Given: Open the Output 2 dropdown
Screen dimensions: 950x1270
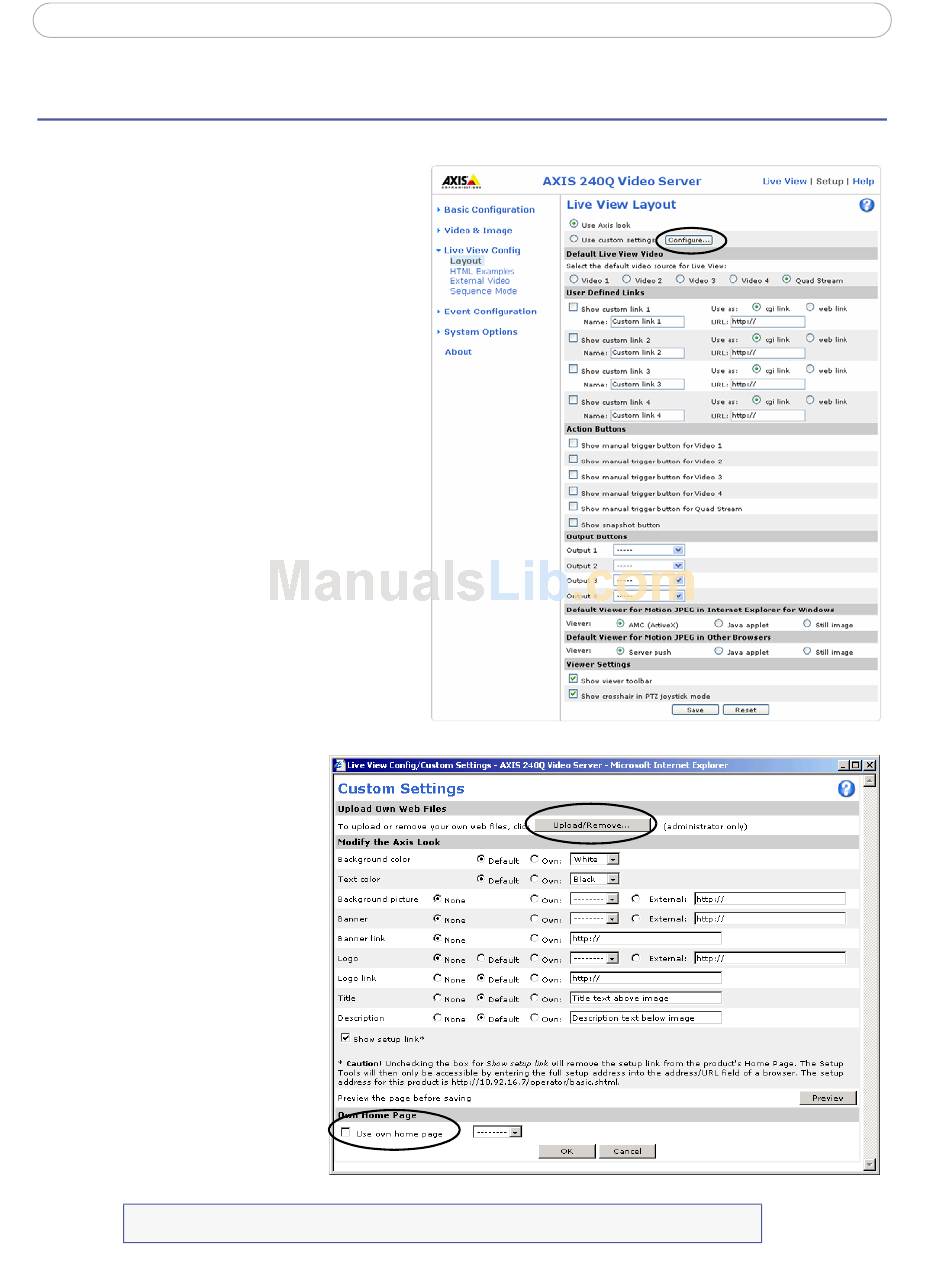Looking at the screenshot, I should tap(648, 566).
